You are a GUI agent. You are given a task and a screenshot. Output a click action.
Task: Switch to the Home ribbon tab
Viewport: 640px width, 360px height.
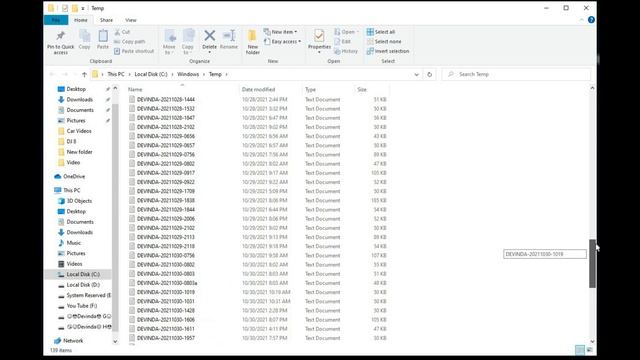[81, 20]
